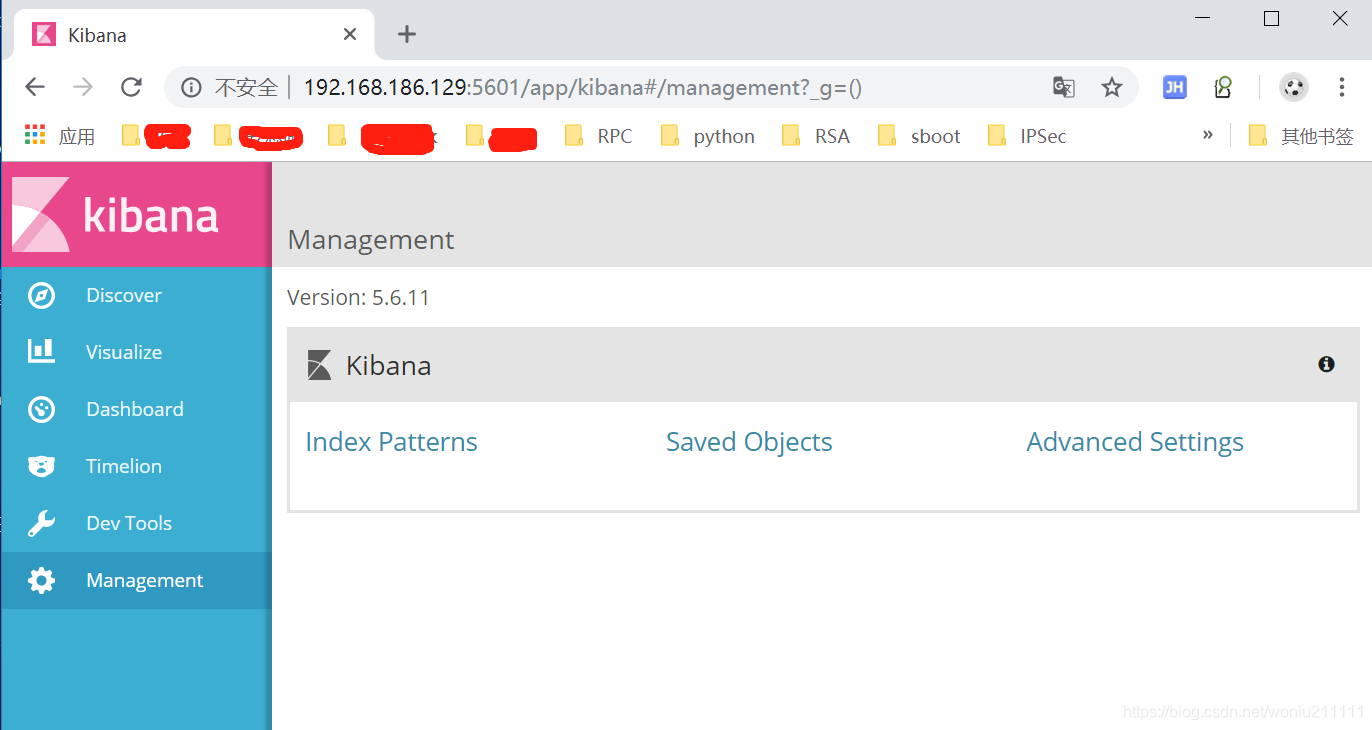Open the Index Patterns link
This screenshot has height=730, width=1372.
pos(391,442)
